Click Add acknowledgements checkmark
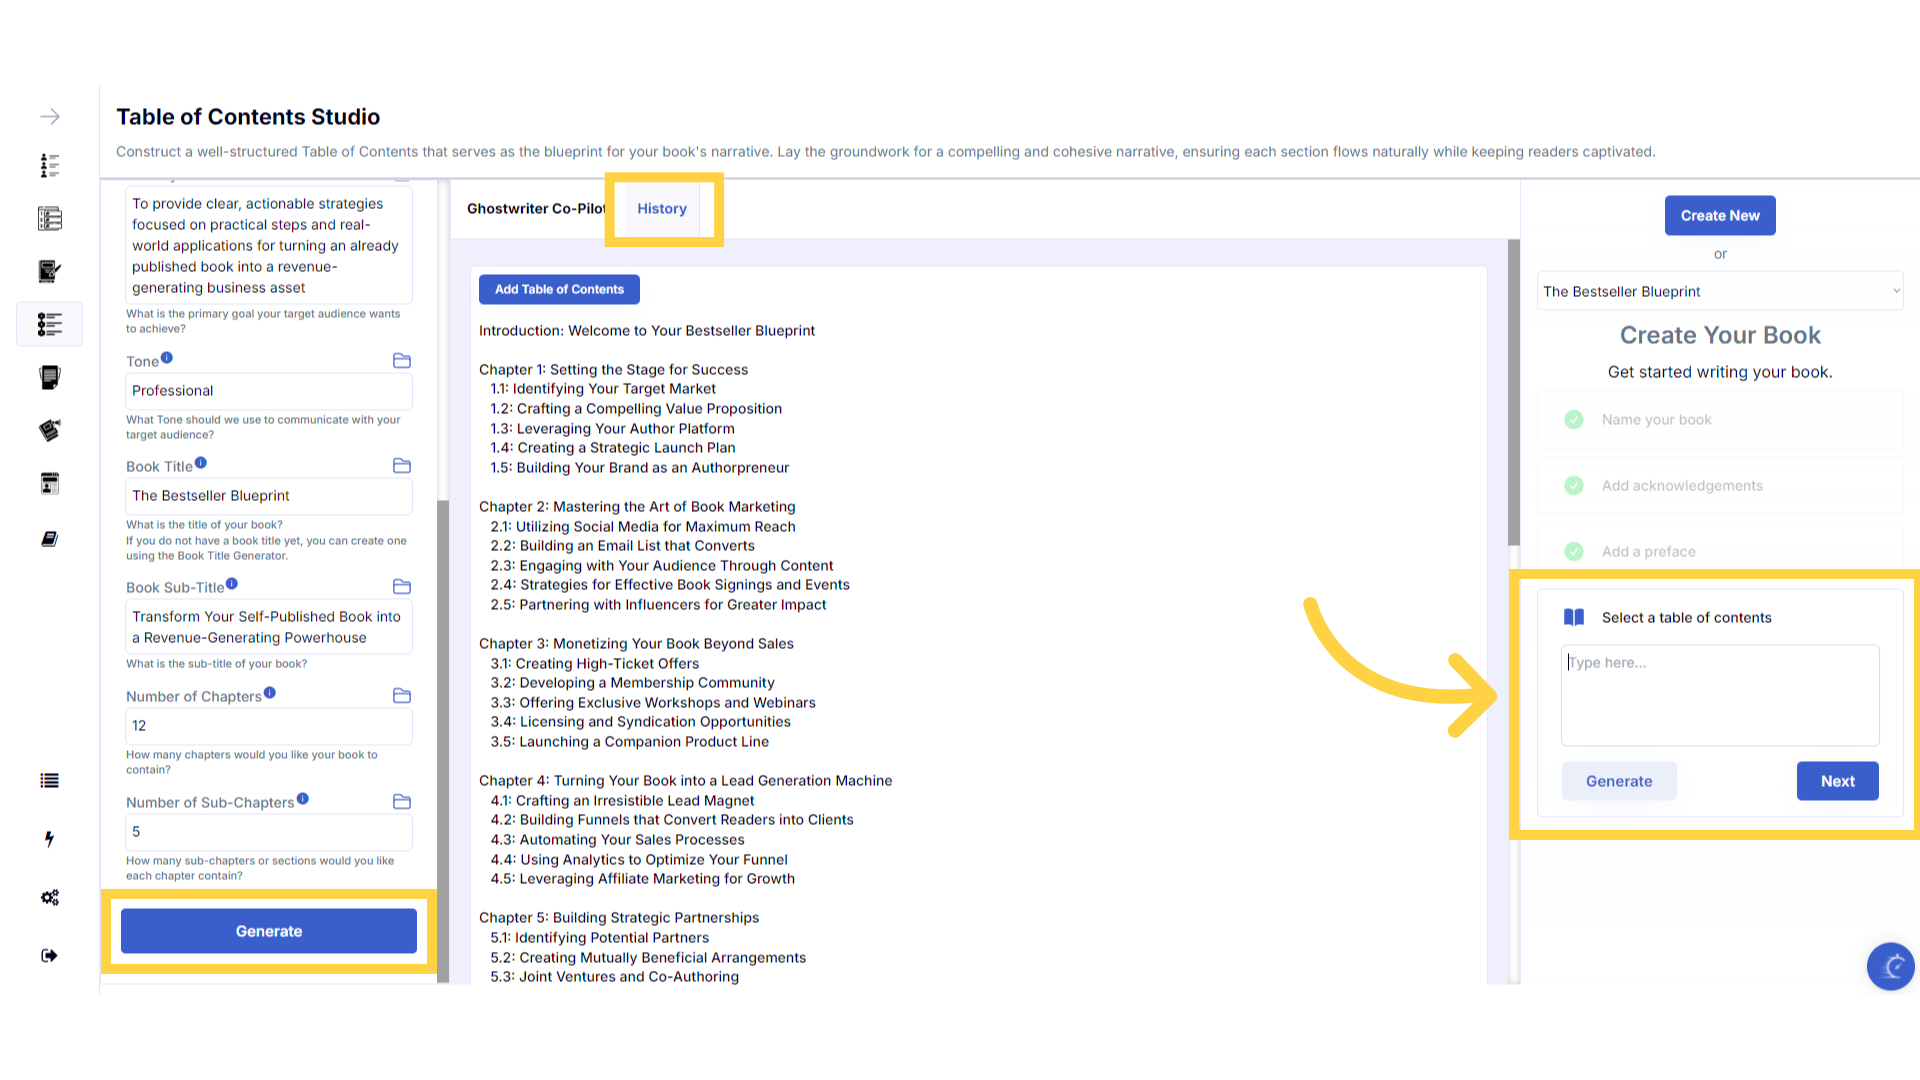1920x1080 pixels. point(1574,486)
